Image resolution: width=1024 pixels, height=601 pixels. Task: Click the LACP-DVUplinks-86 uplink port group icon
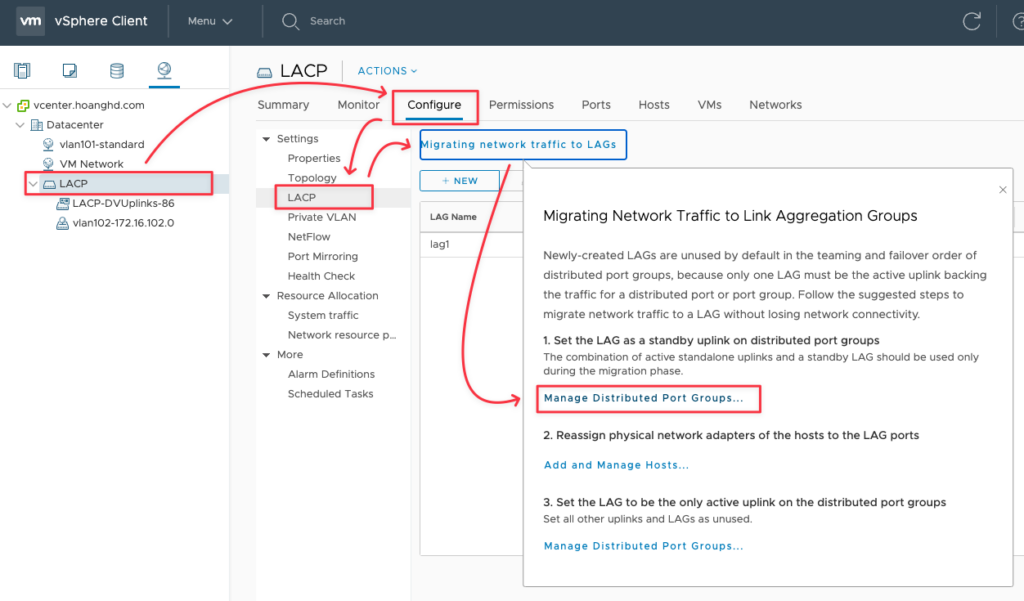[x=63, y=204]
